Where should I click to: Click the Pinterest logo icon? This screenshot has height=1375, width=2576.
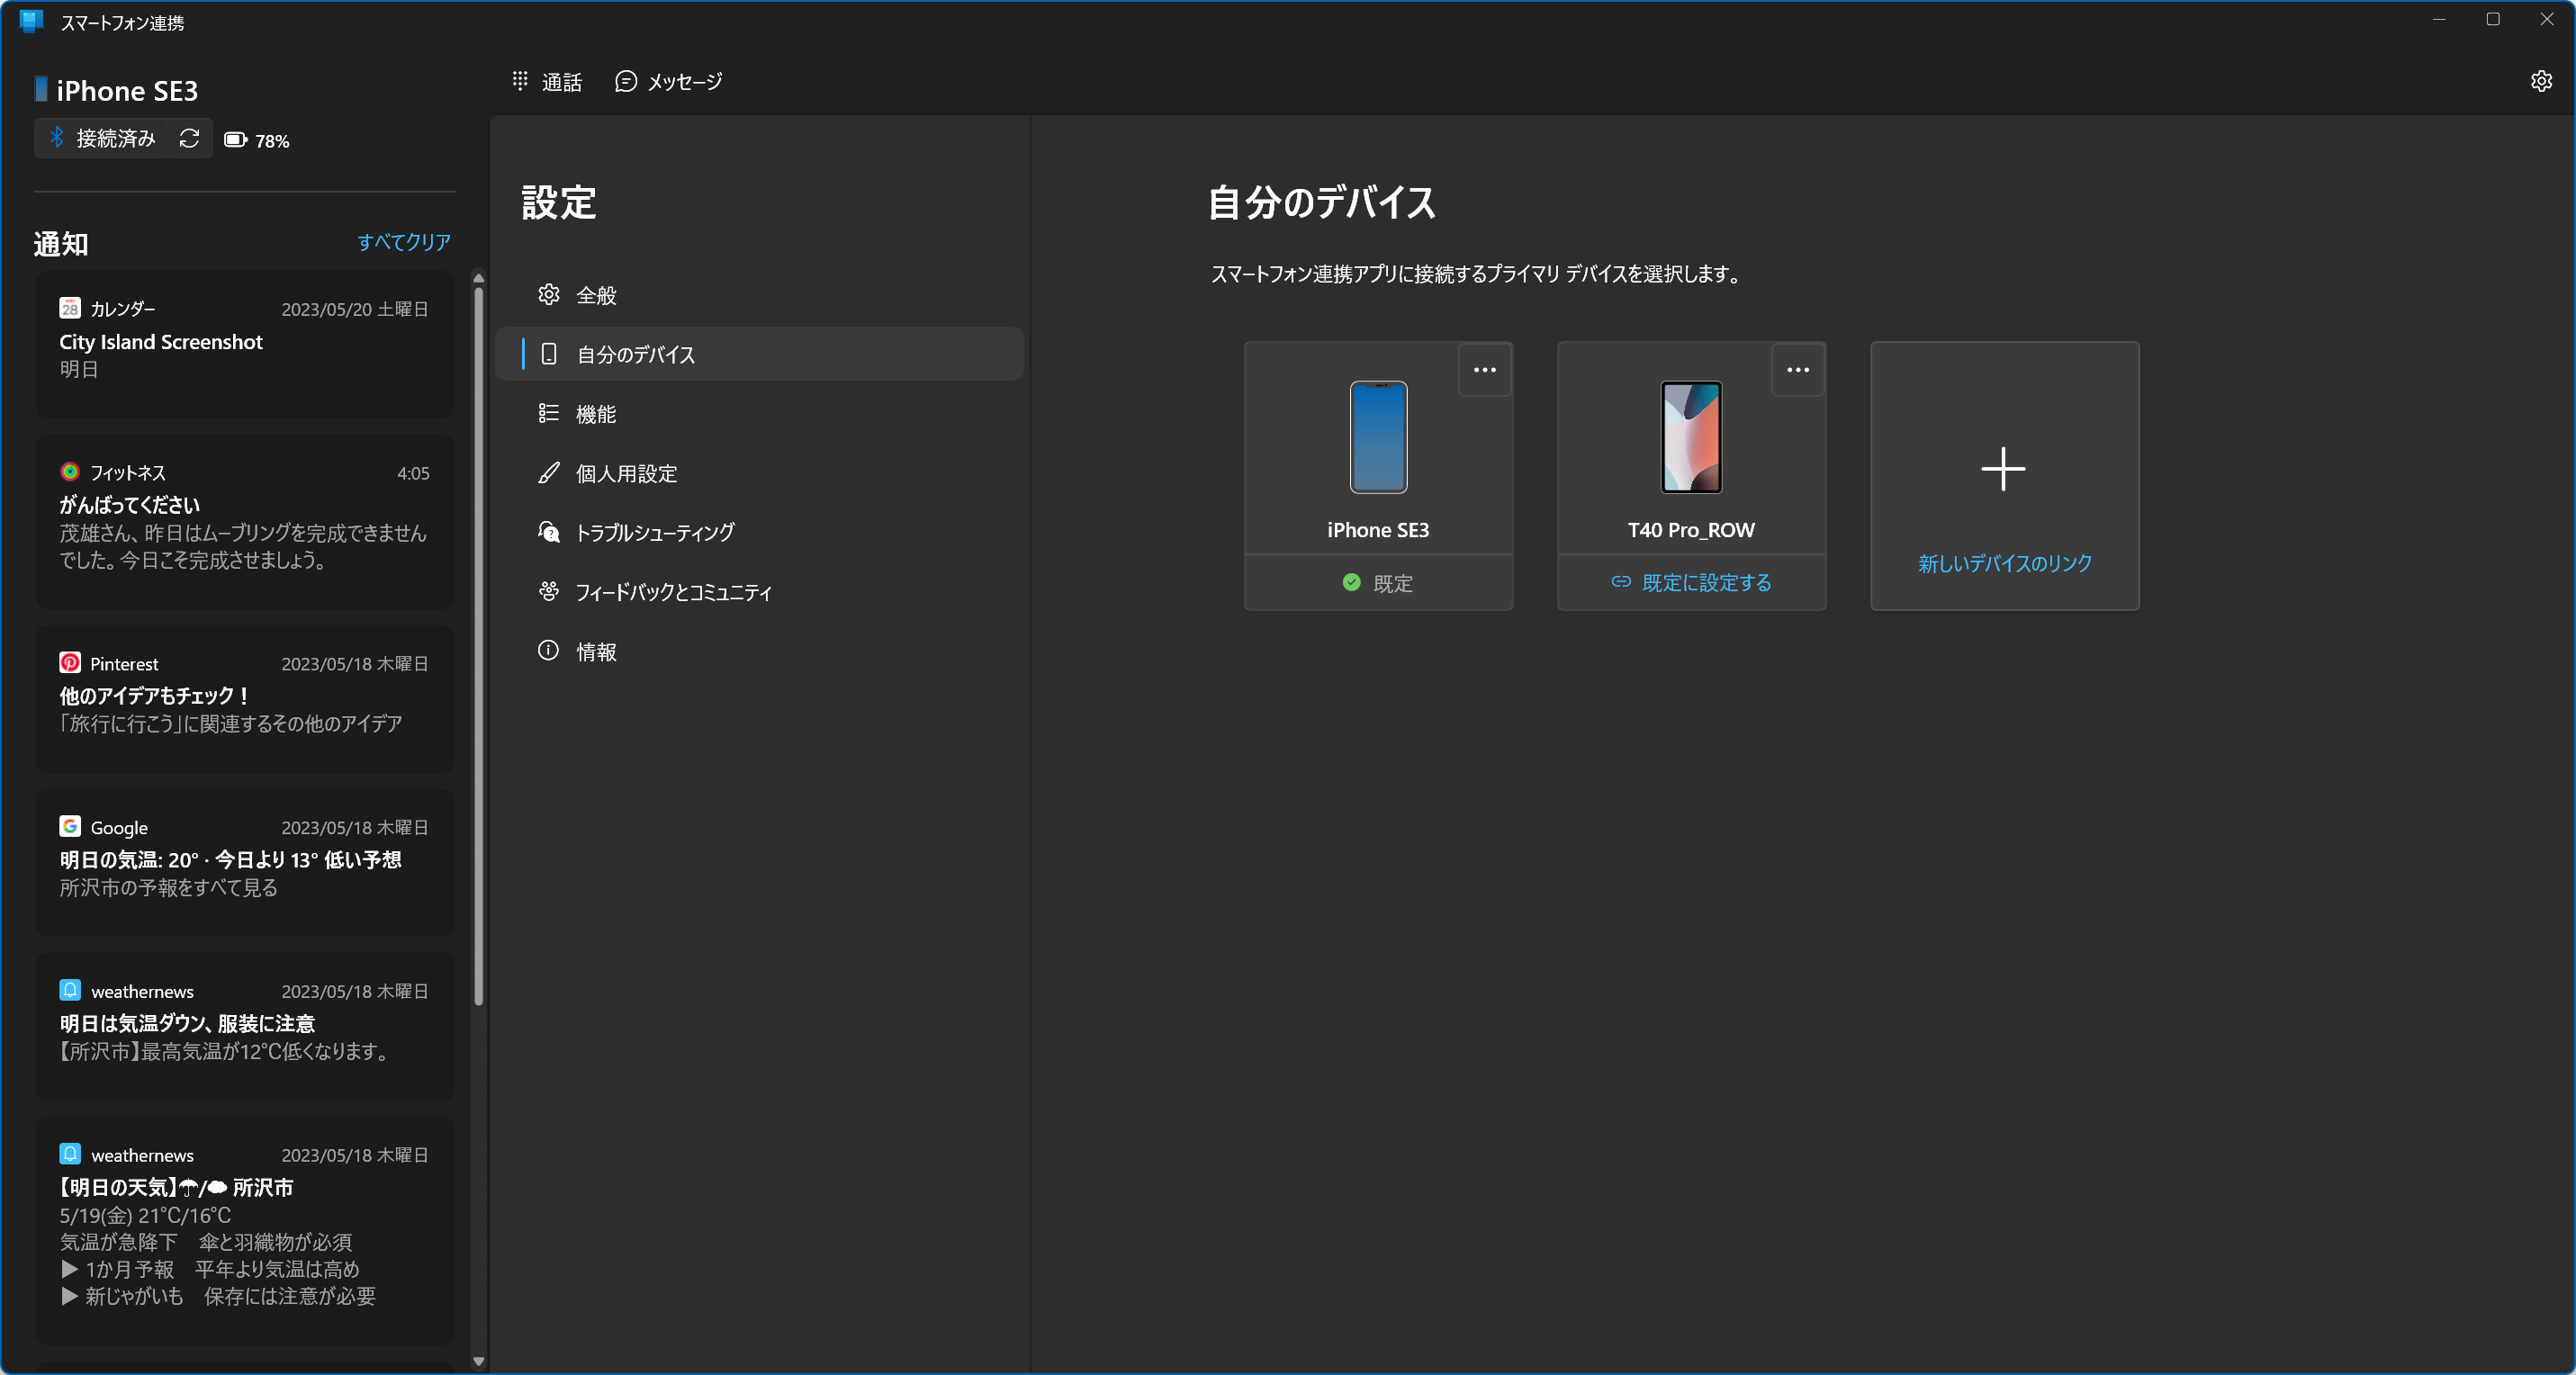(x=70, y=663)
